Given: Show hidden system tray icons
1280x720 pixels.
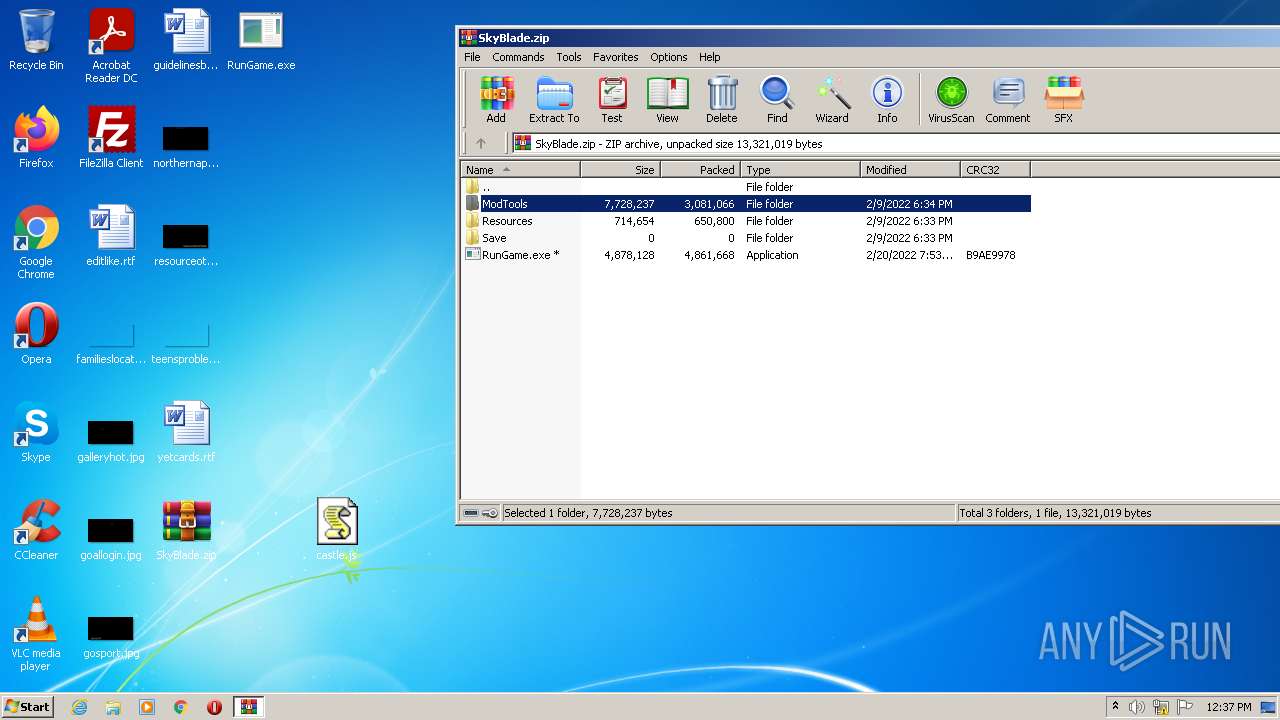Looking at the screenshot, I should pyautogui.click(x=1115, y=707).
